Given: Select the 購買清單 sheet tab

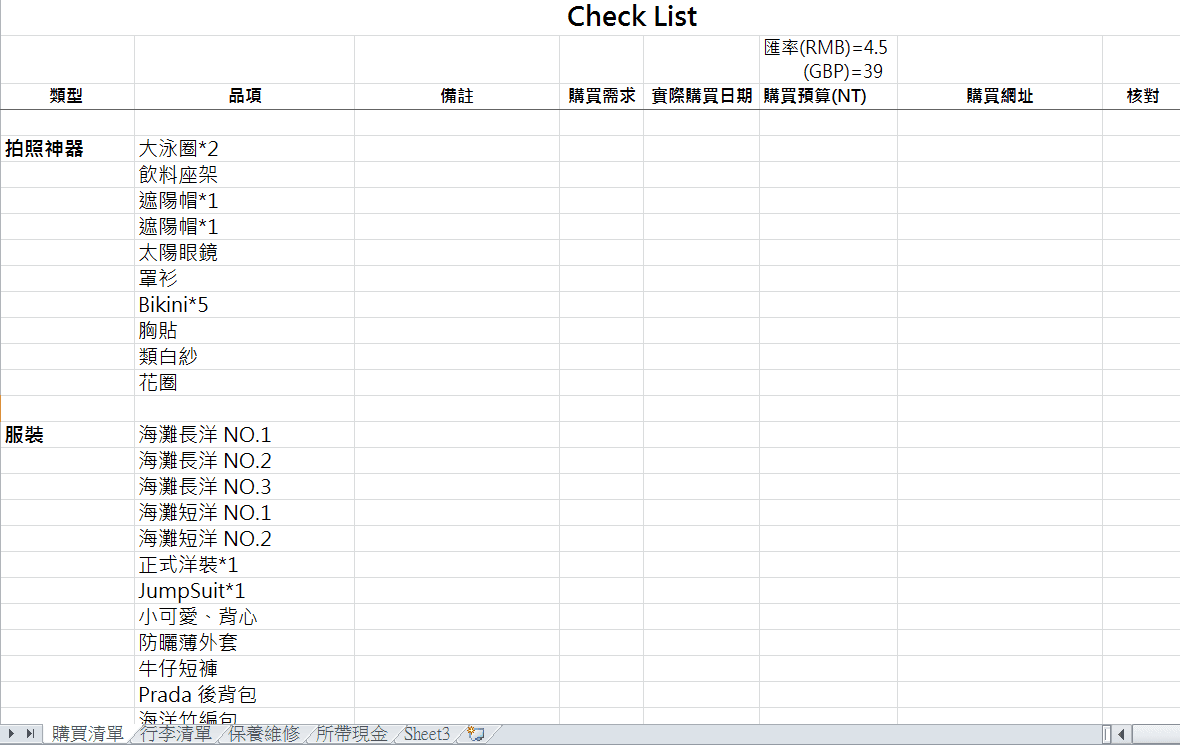Looking at the screenshot, I should 87,734.
